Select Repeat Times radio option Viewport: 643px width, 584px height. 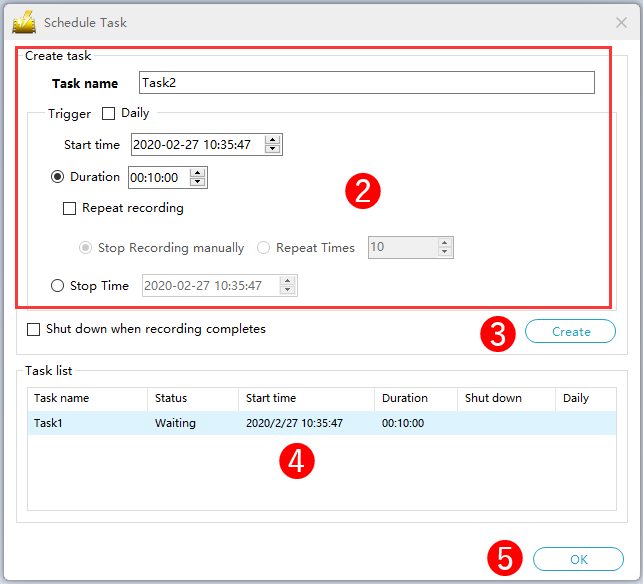click(x=263, y=248)
